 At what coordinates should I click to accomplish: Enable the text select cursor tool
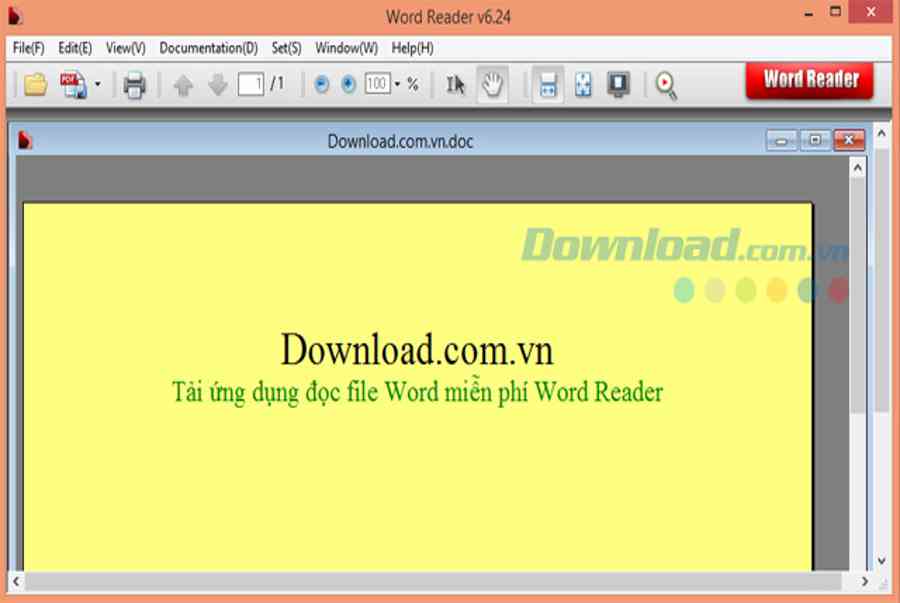tap(456, 85)
